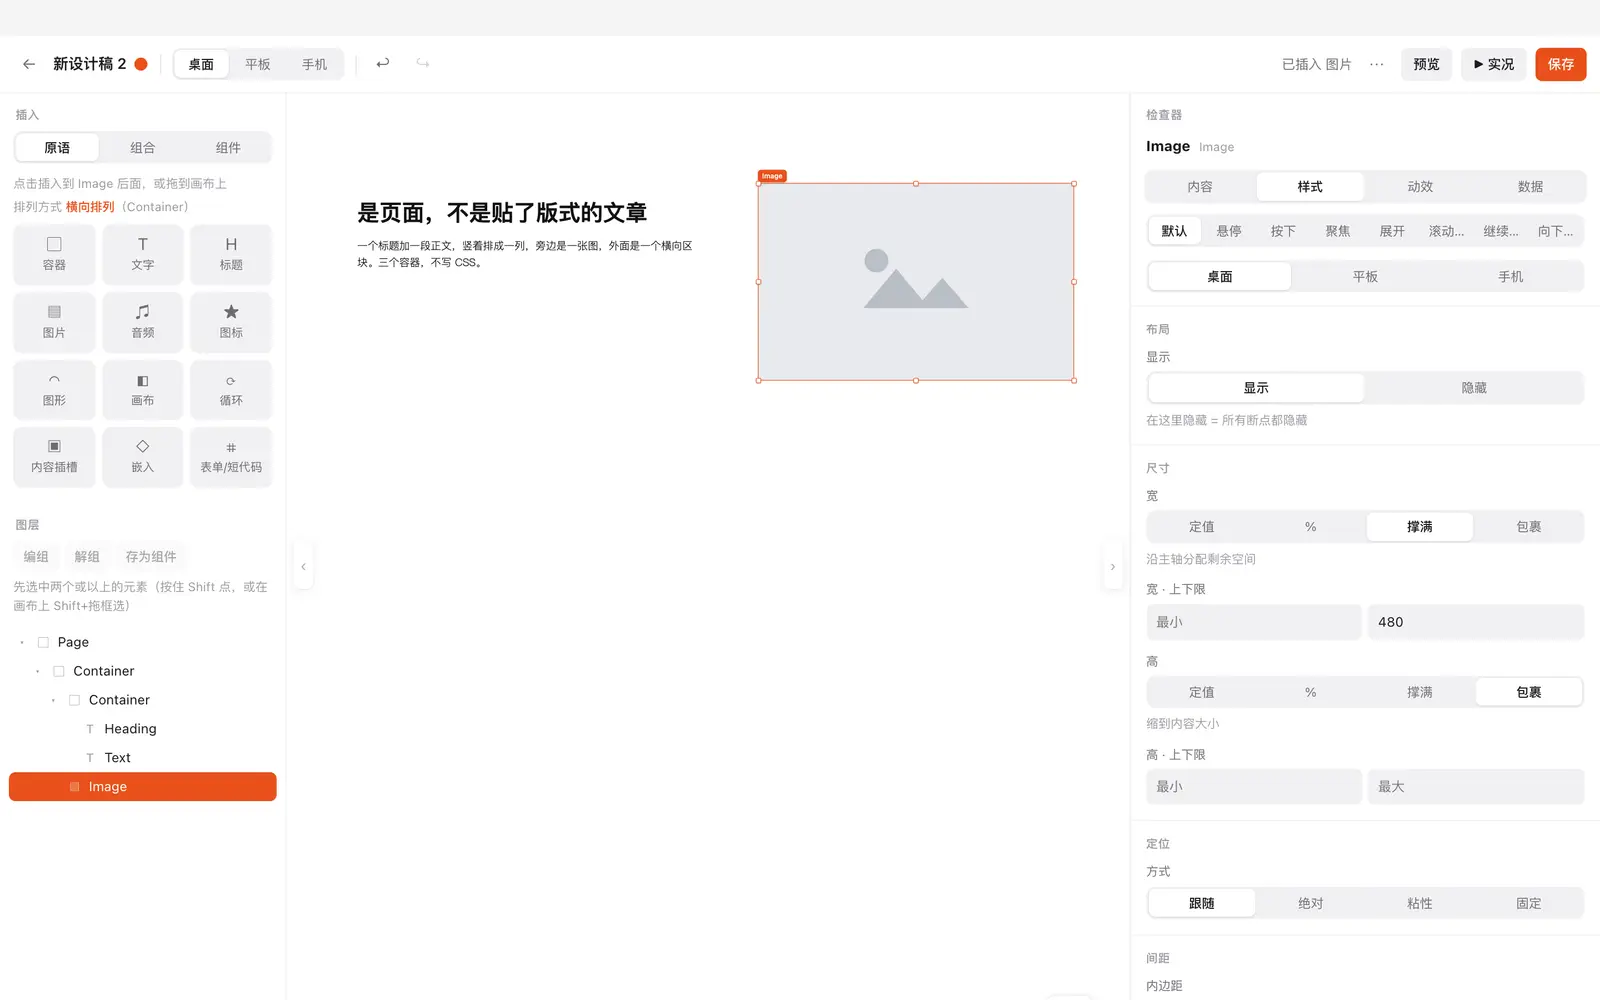
Task: Select the Heading layer row
Action: coord(143,729)
